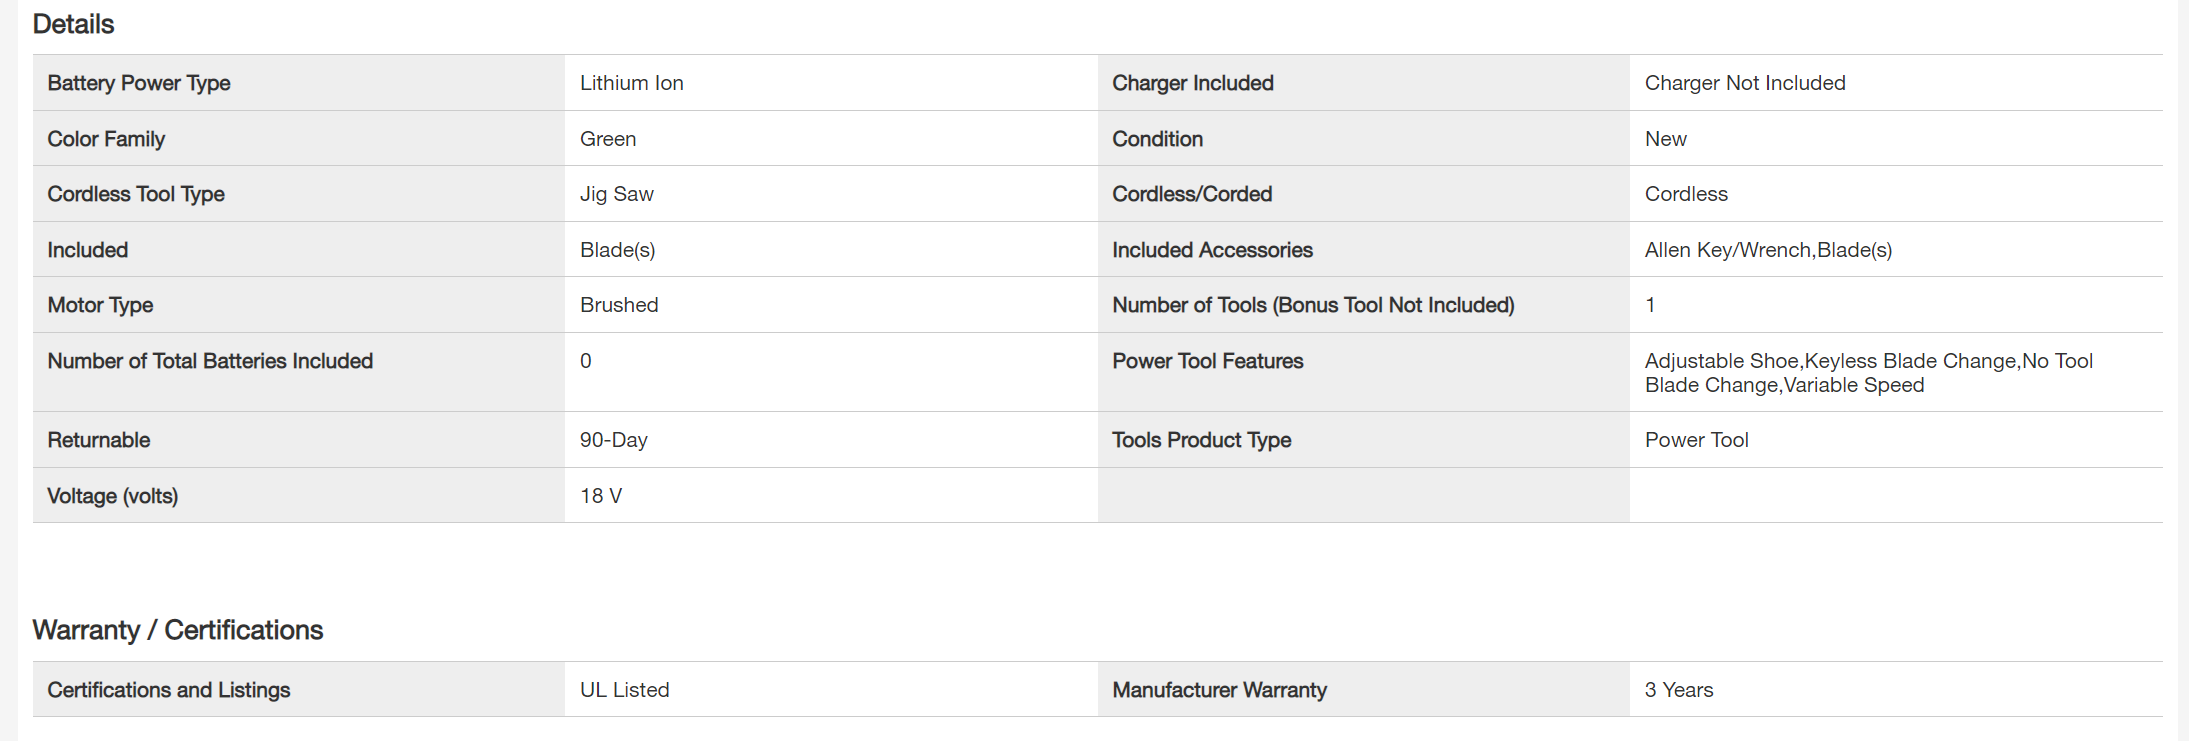Click the Charger Not Included value
The width and height of the screenshot is (2189, 741).
tap(1745, 83)
